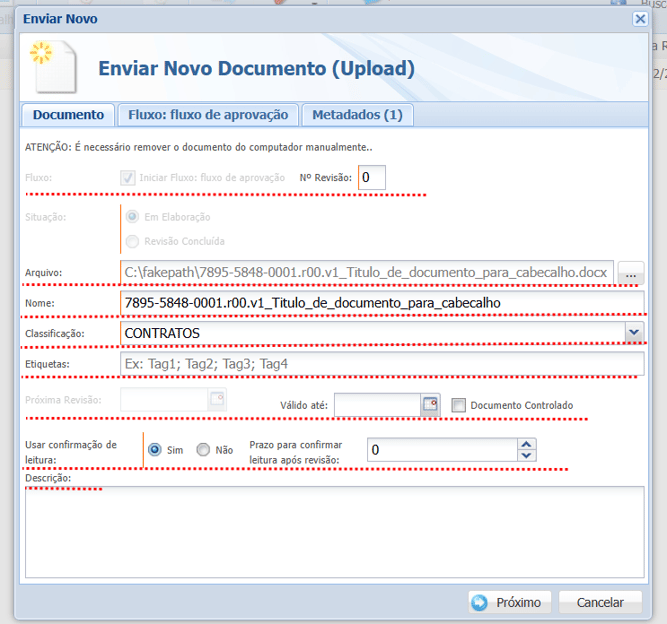
Task: Decrease the Prazo para confirmar leitura value
Action: (527, 456)
